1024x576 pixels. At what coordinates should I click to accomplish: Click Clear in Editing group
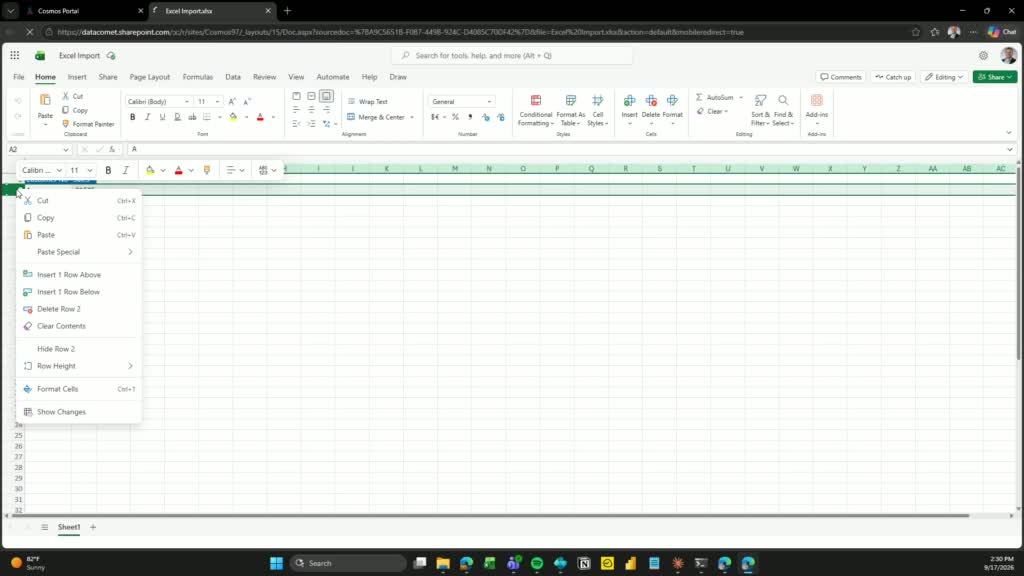point(712,112)
